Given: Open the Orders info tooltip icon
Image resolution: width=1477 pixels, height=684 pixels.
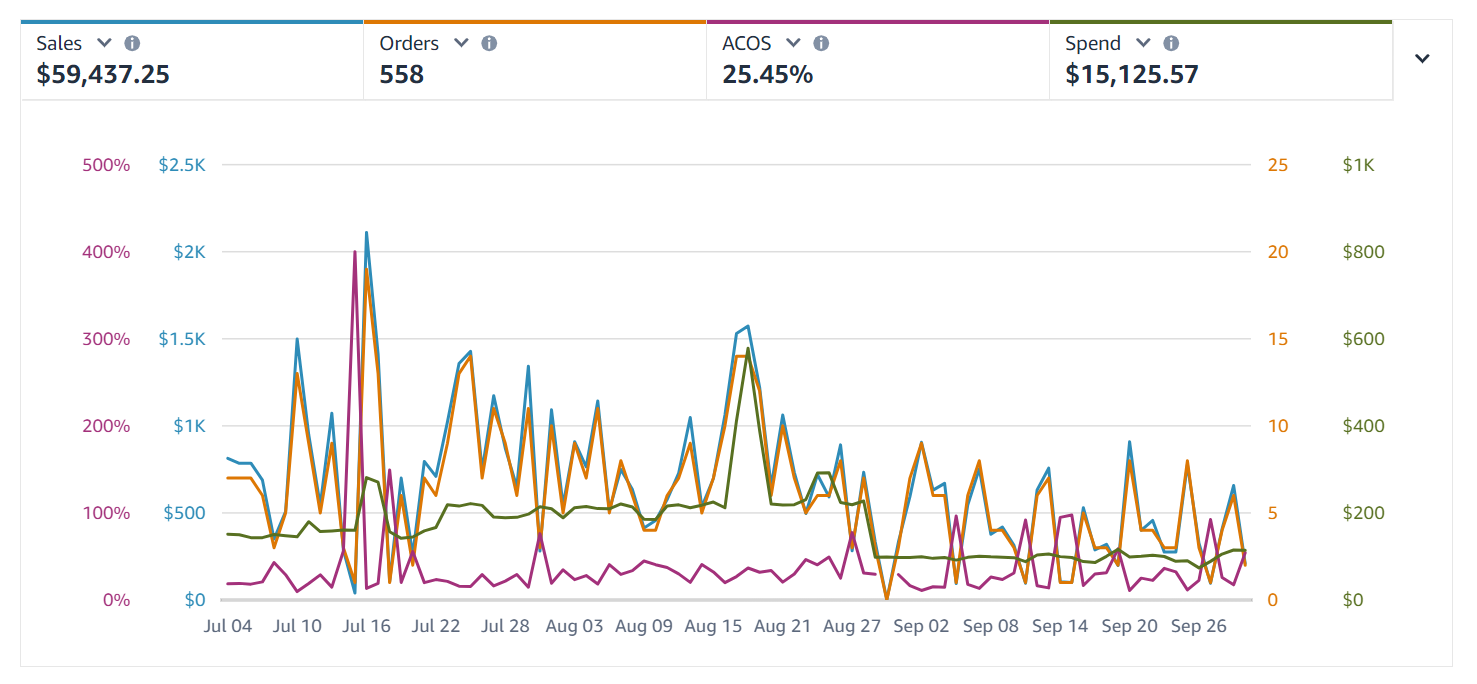Looking at the screenshot, I should (489, 43).
